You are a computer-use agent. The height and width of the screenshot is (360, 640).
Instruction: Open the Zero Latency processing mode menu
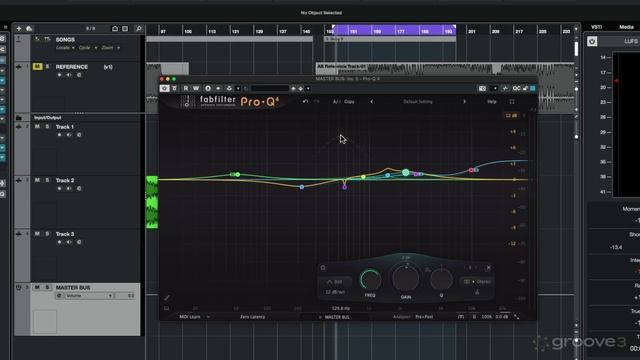[x=252, y=317]
